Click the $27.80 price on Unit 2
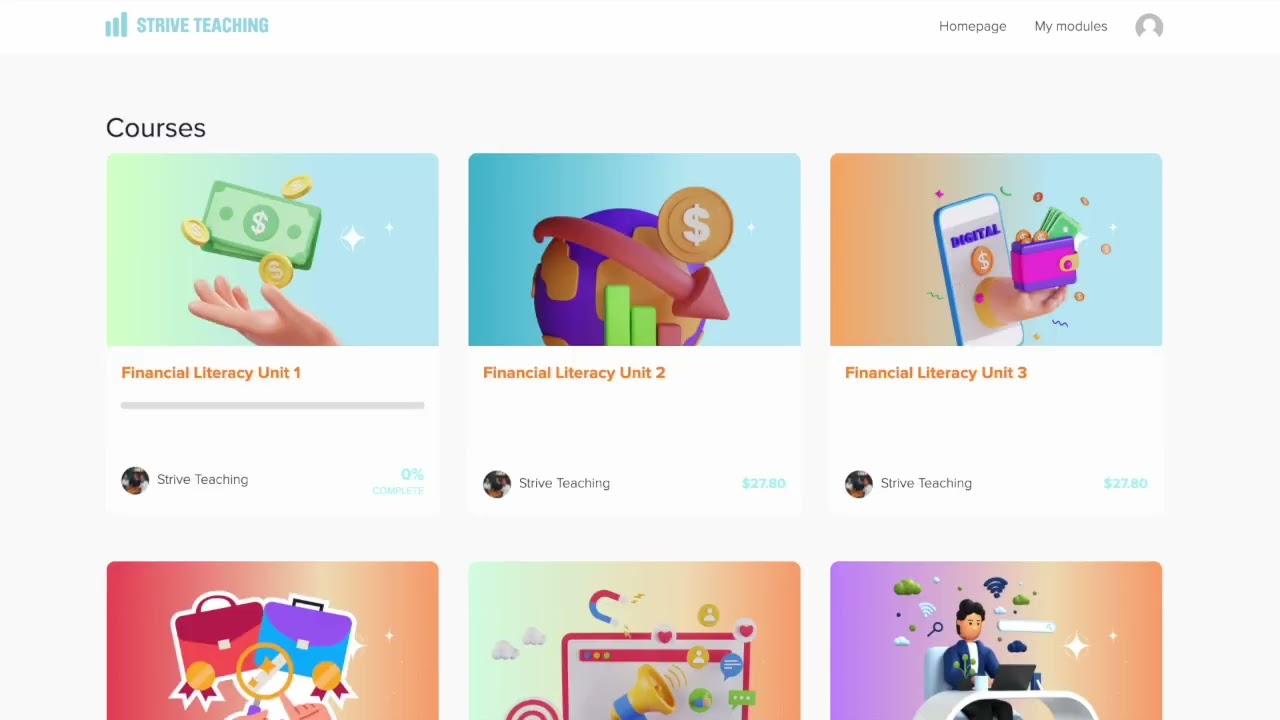The image size is (1280, 720). coord(764,483)
